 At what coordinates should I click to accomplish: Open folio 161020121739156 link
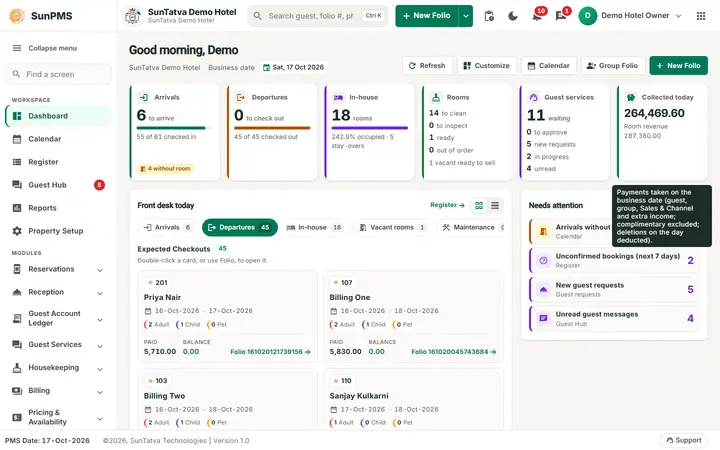[270, 352]
